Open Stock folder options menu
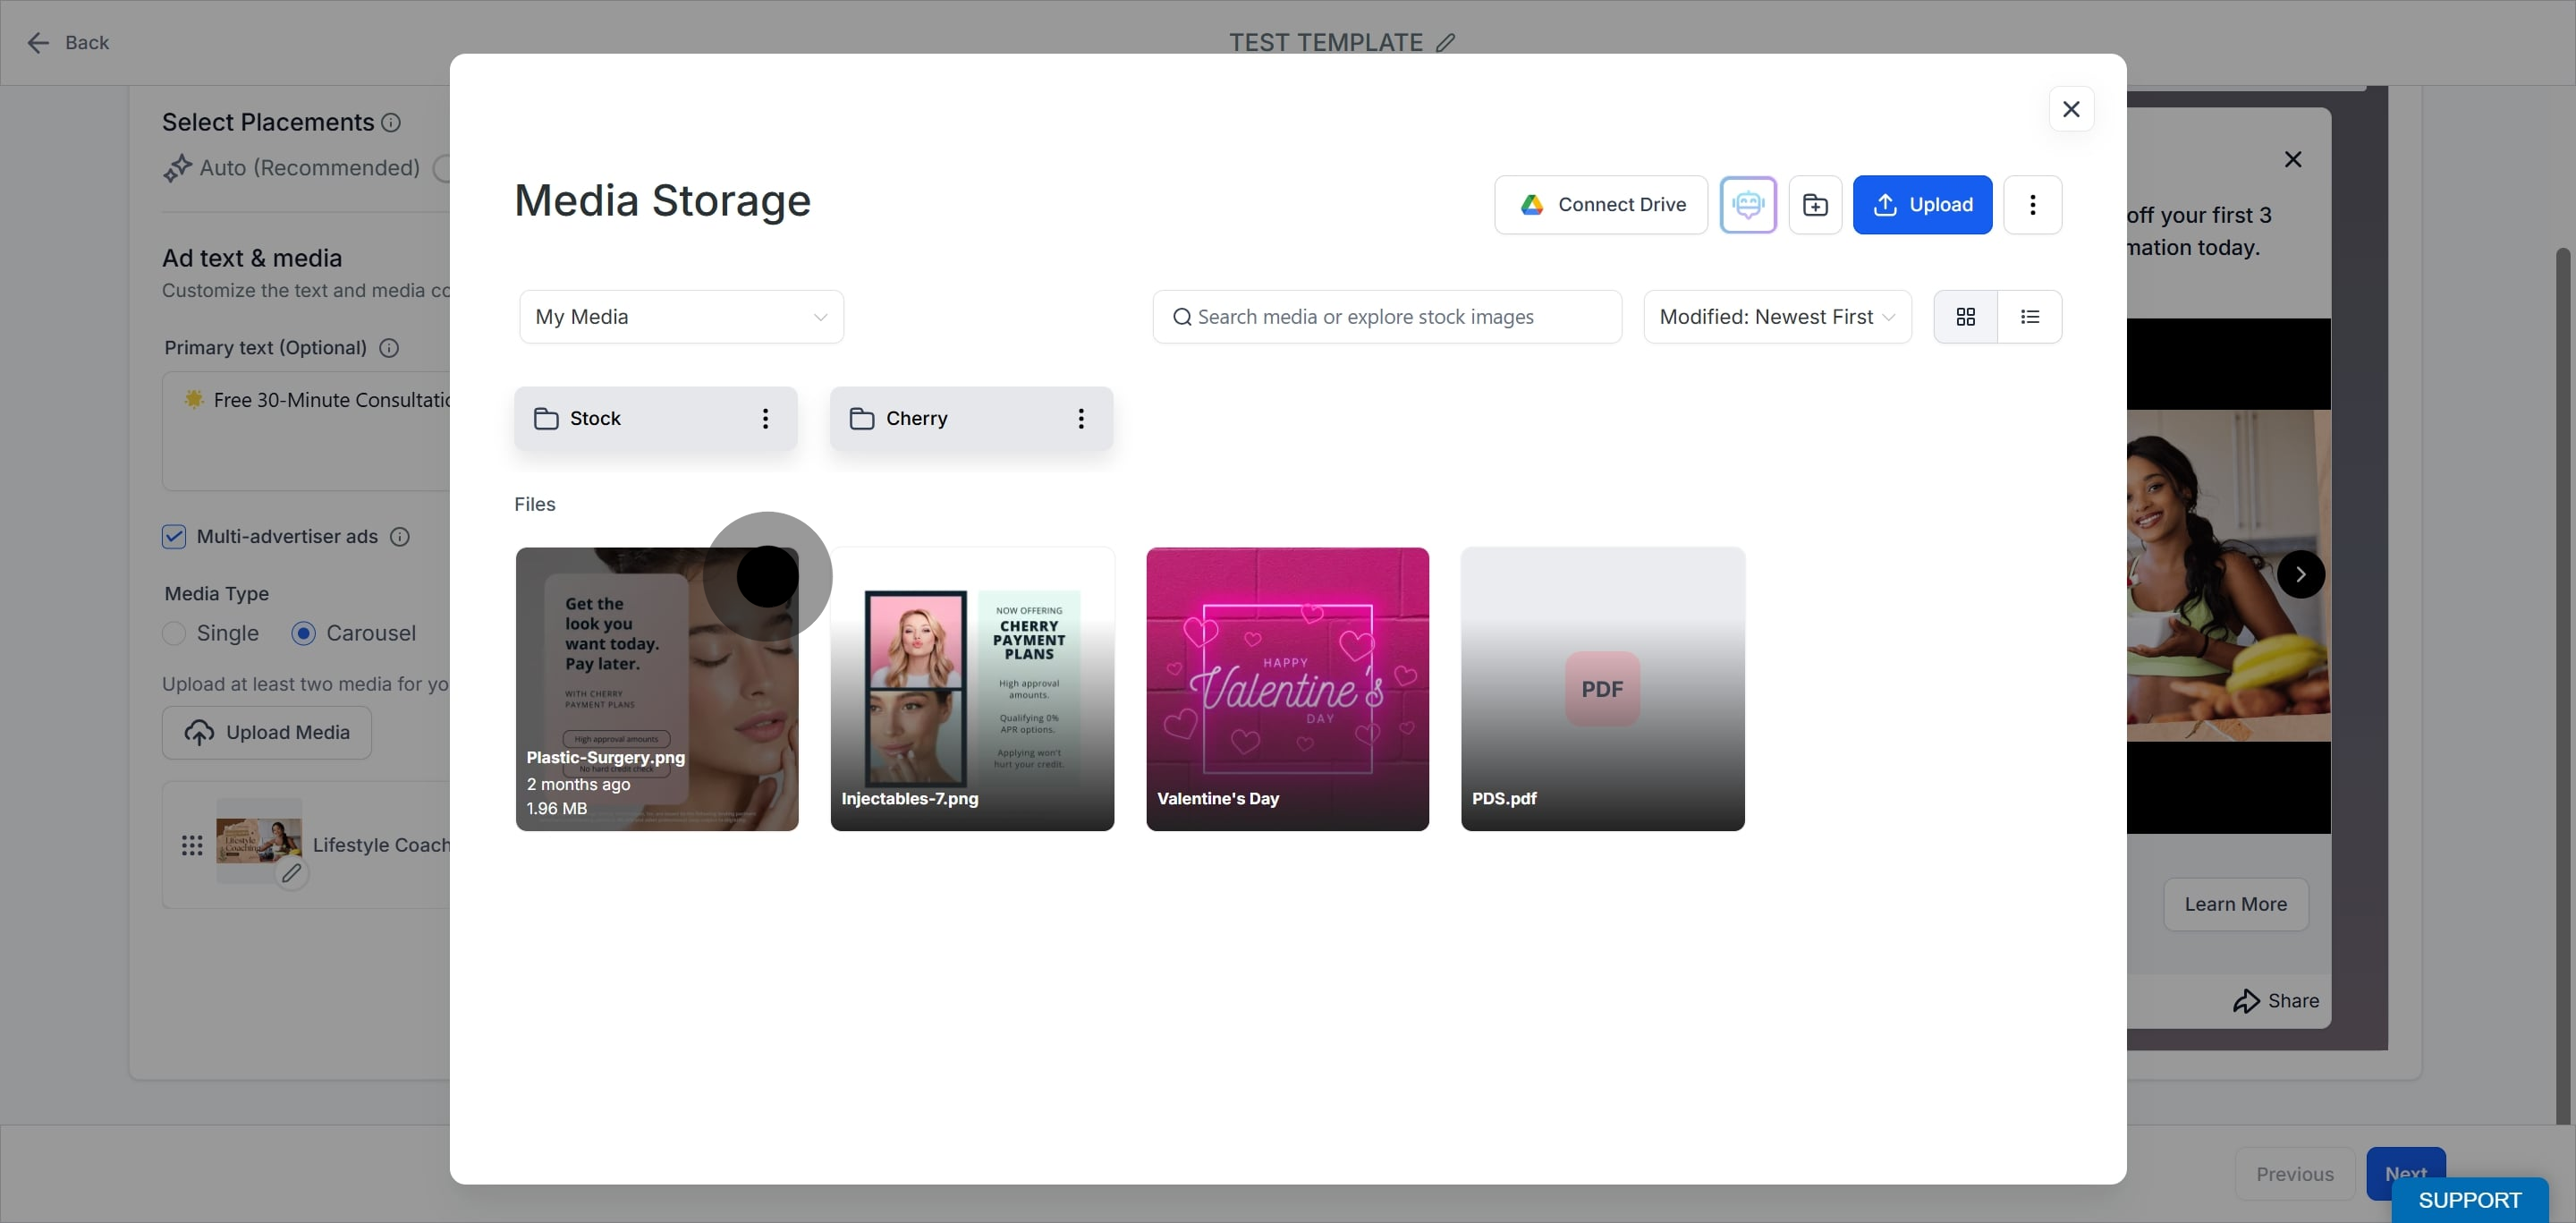The image size is (2576, 1223). [x=765, y=418]
